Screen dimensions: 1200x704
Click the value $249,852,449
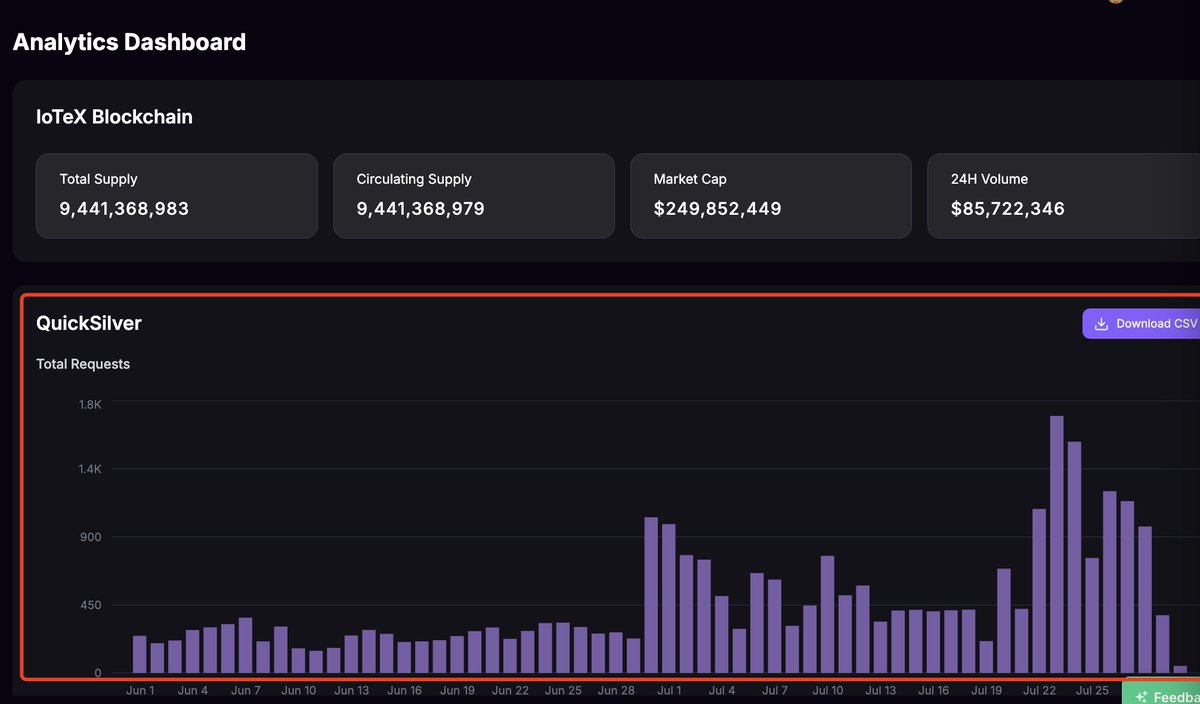point(718,209)
